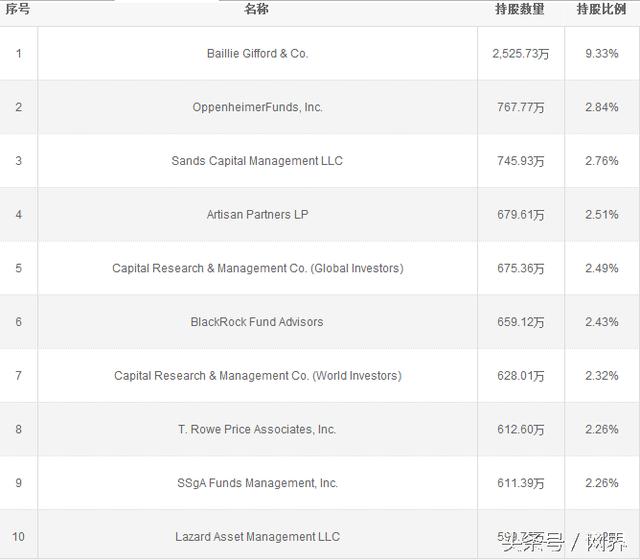Click the 767.77万 shares cell

[520, 107]
